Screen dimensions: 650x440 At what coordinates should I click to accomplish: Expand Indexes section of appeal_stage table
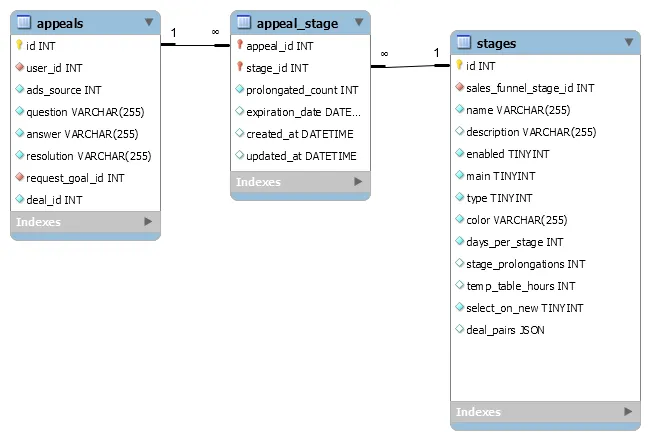358,182
